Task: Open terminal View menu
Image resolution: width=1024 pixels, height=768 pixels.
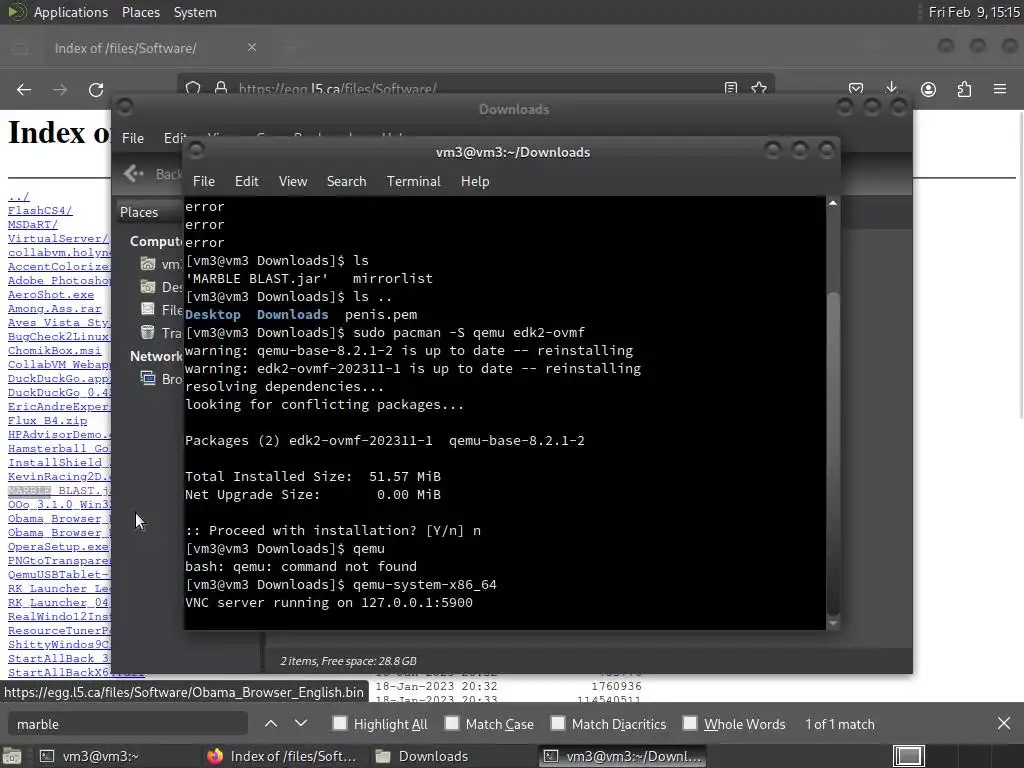Action: click(293, 181)
